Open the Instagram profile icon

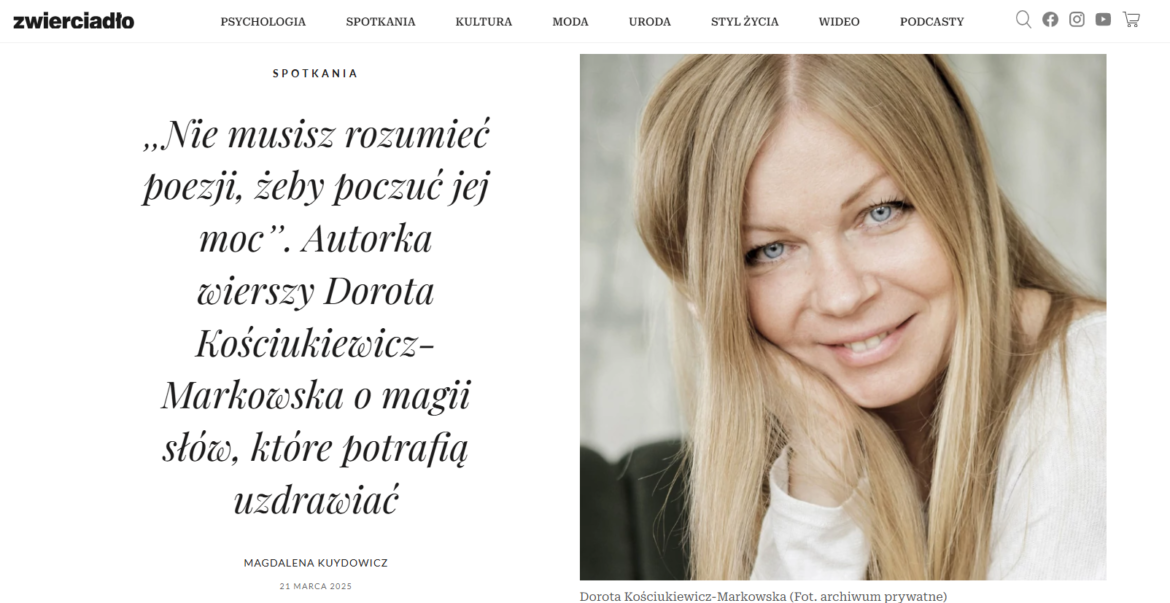pos(1077,19)
